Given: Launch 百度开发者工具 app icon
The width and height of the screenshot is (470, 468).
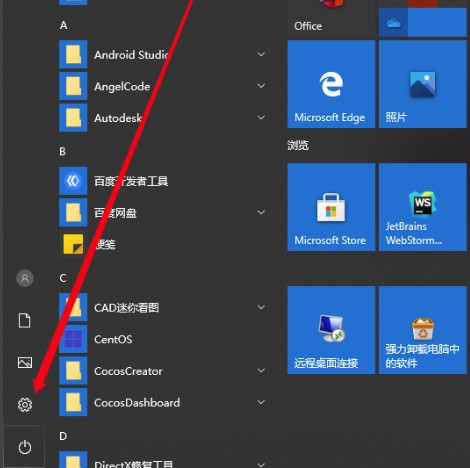Looking at the screenshot, I should pos(73,181).
